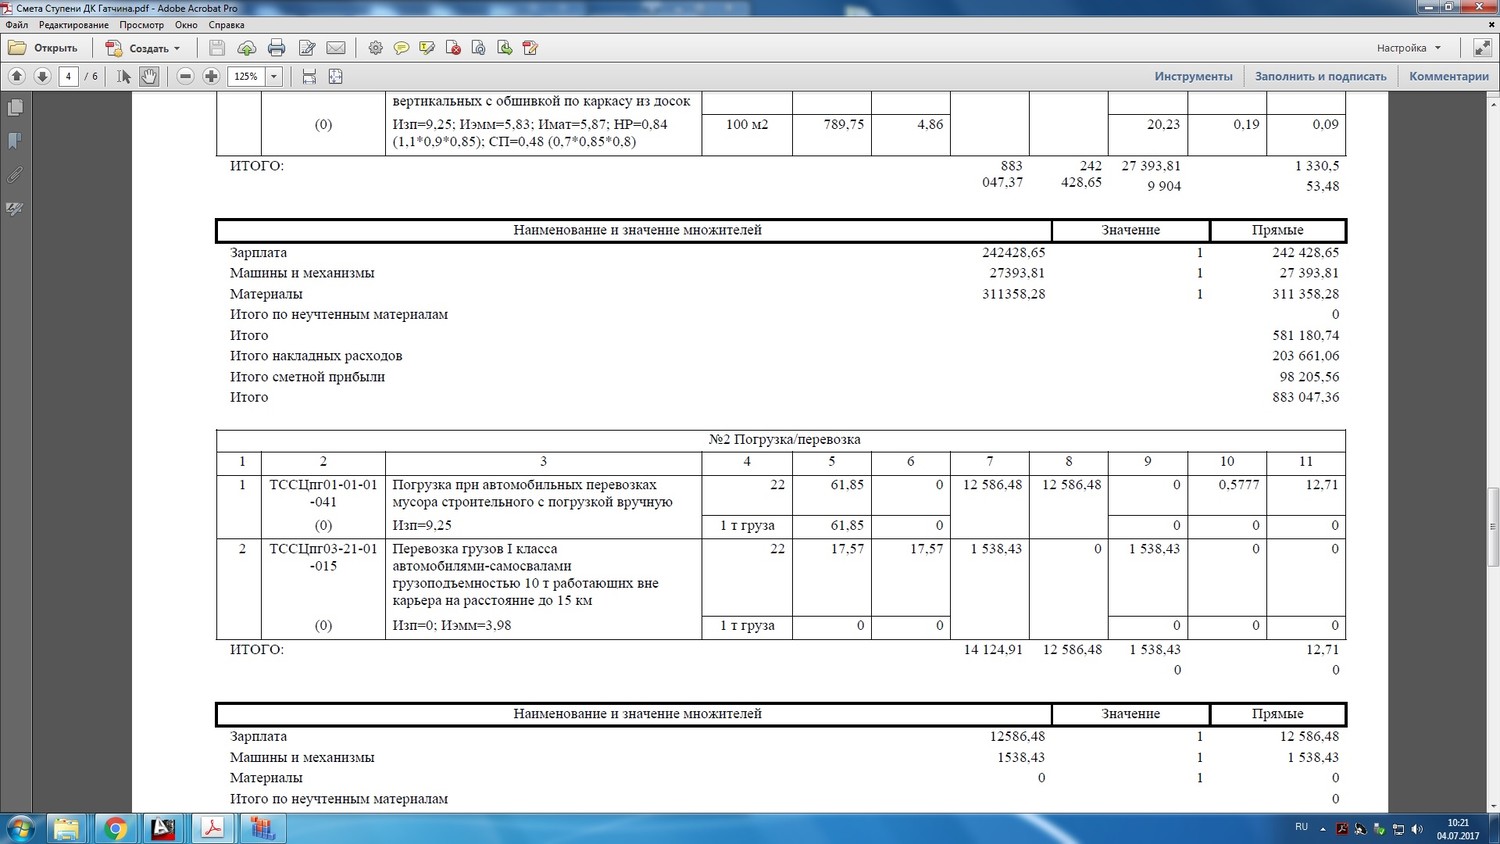Click the edit text and sign icon
Image resolution: width=1500 pixels, height=844 pixels.
(307, 48)
